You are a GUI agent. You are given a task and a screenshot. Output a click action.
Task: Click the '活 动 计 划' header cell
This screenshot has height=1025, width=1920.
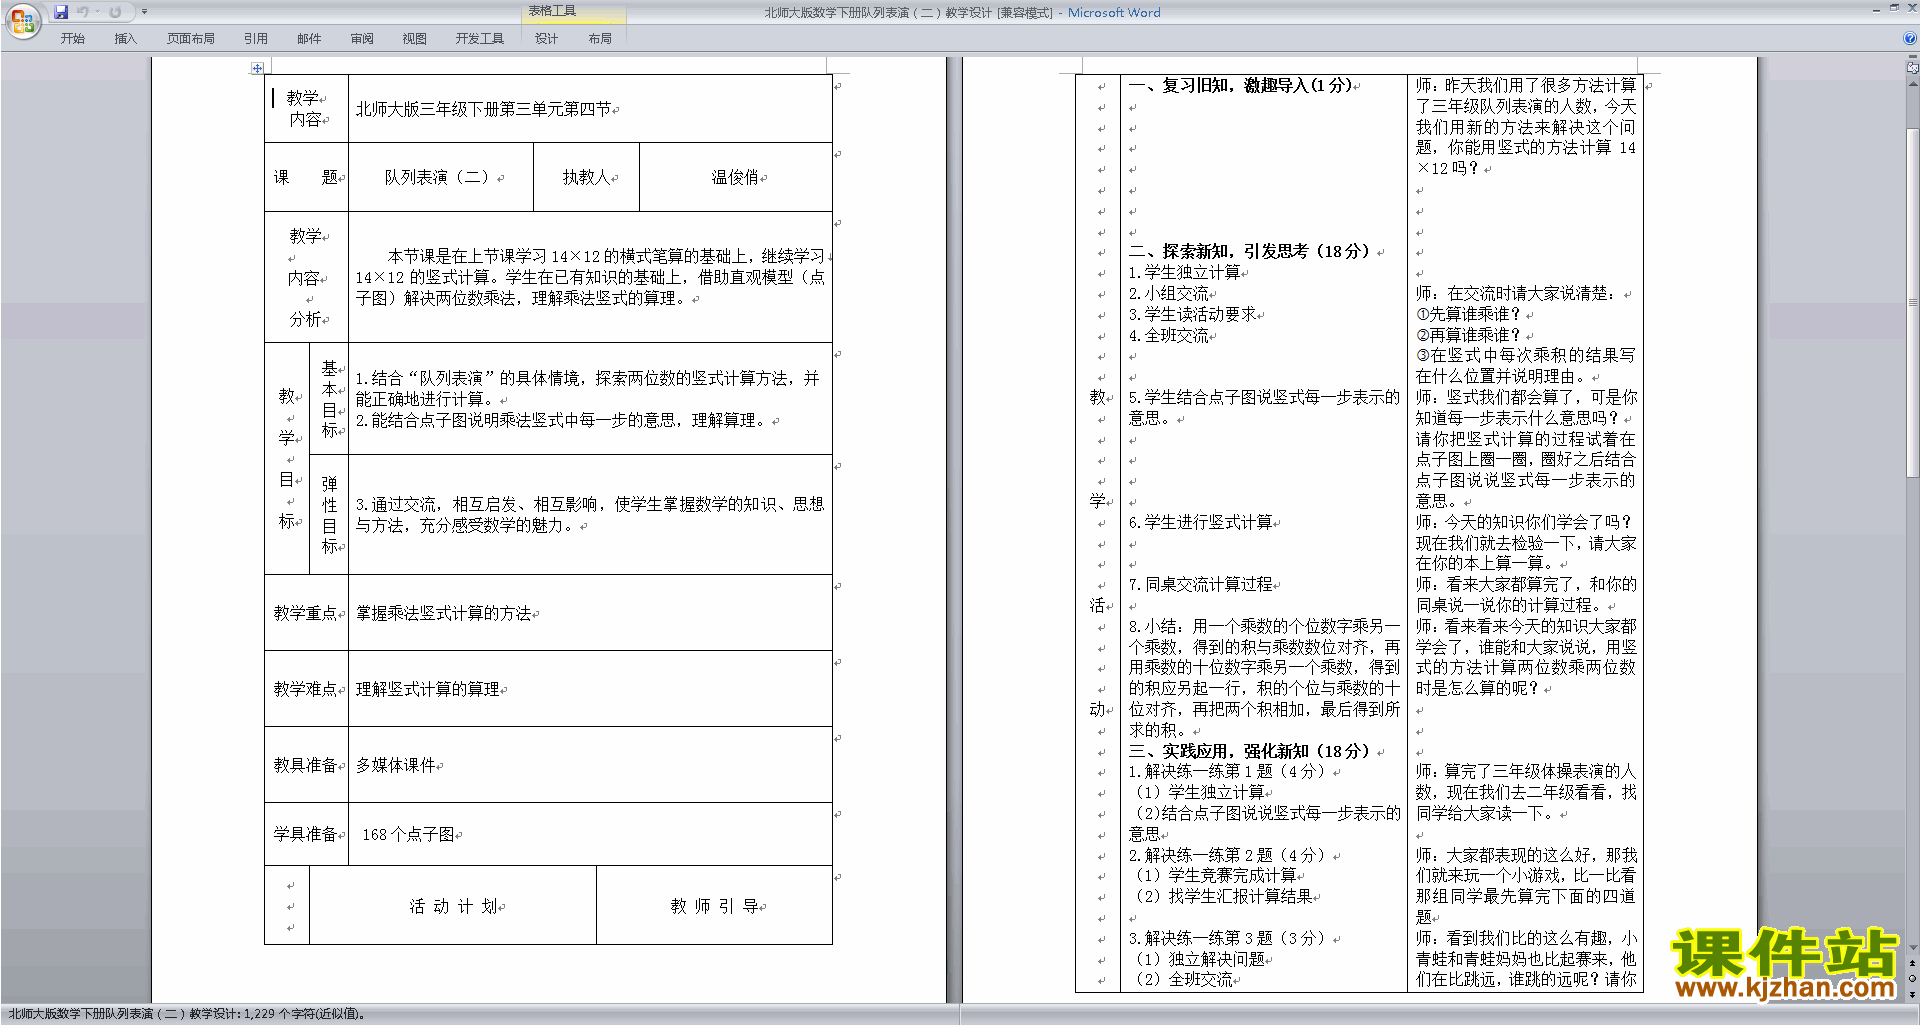(453, 906)
